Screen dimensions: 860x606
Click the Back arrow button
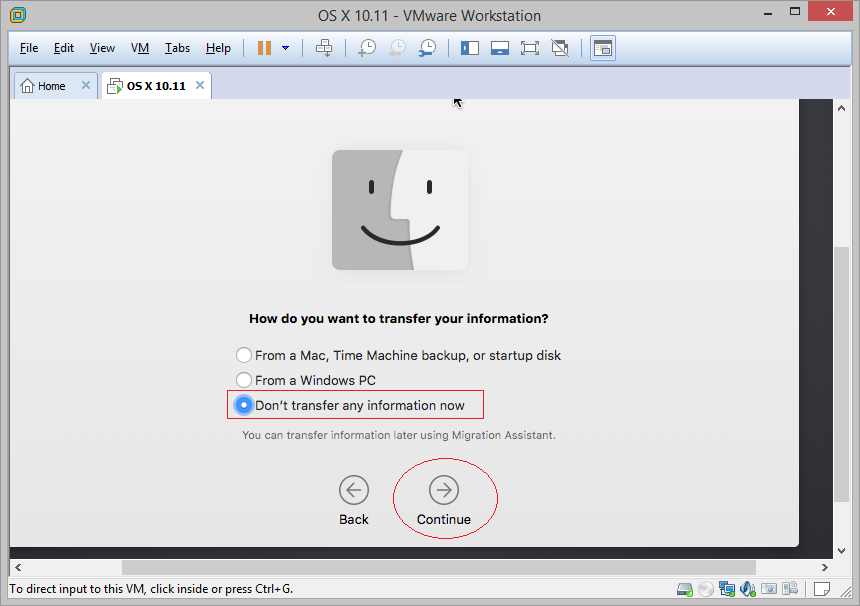[x=354, y=490]
